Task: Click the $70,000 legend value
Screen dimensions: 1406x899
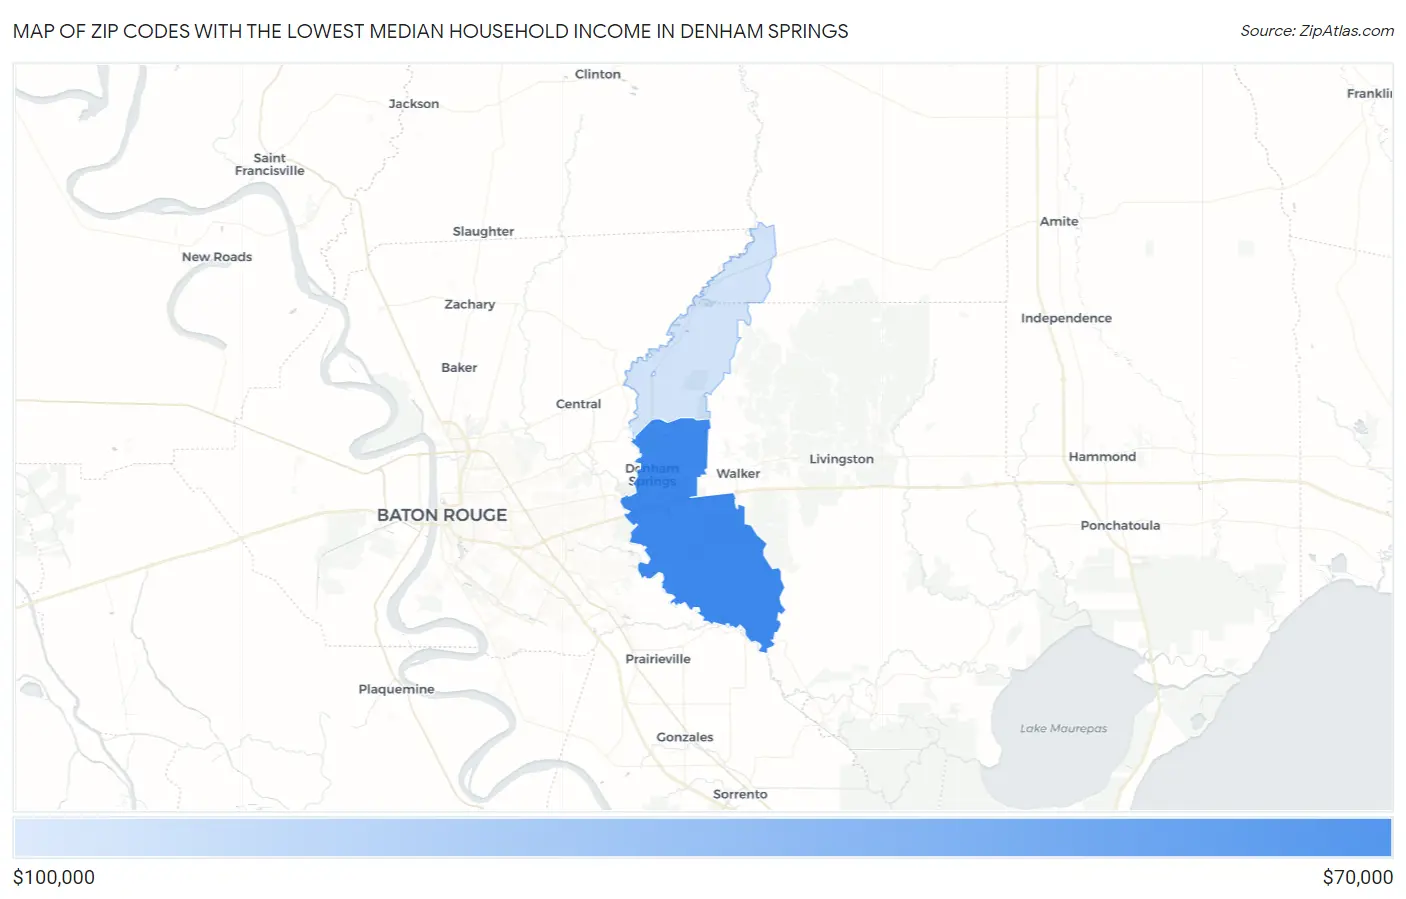Action: [1357, 877]
